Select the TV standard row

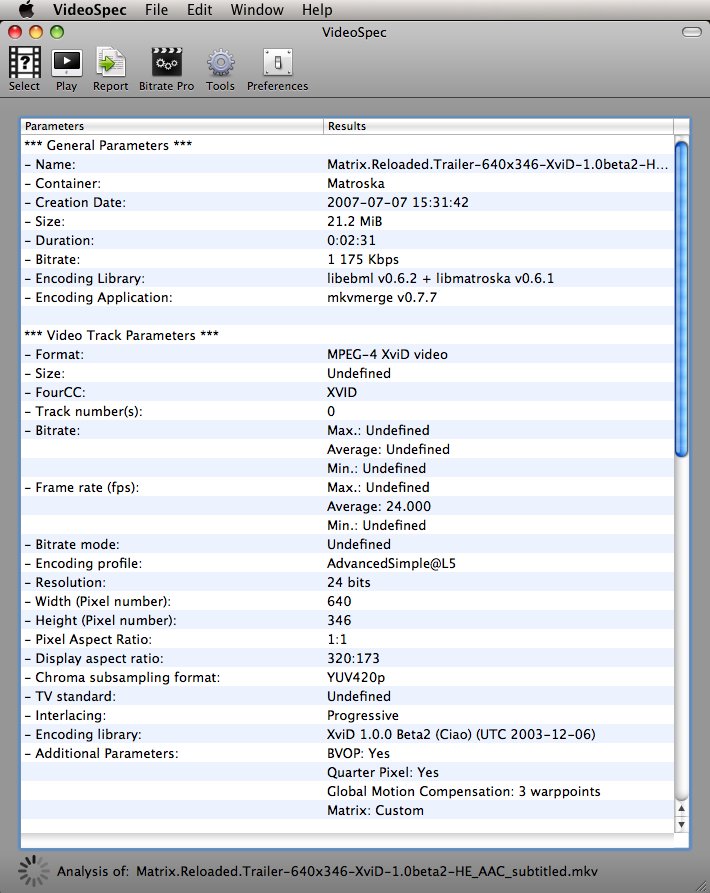coord(347,696)
